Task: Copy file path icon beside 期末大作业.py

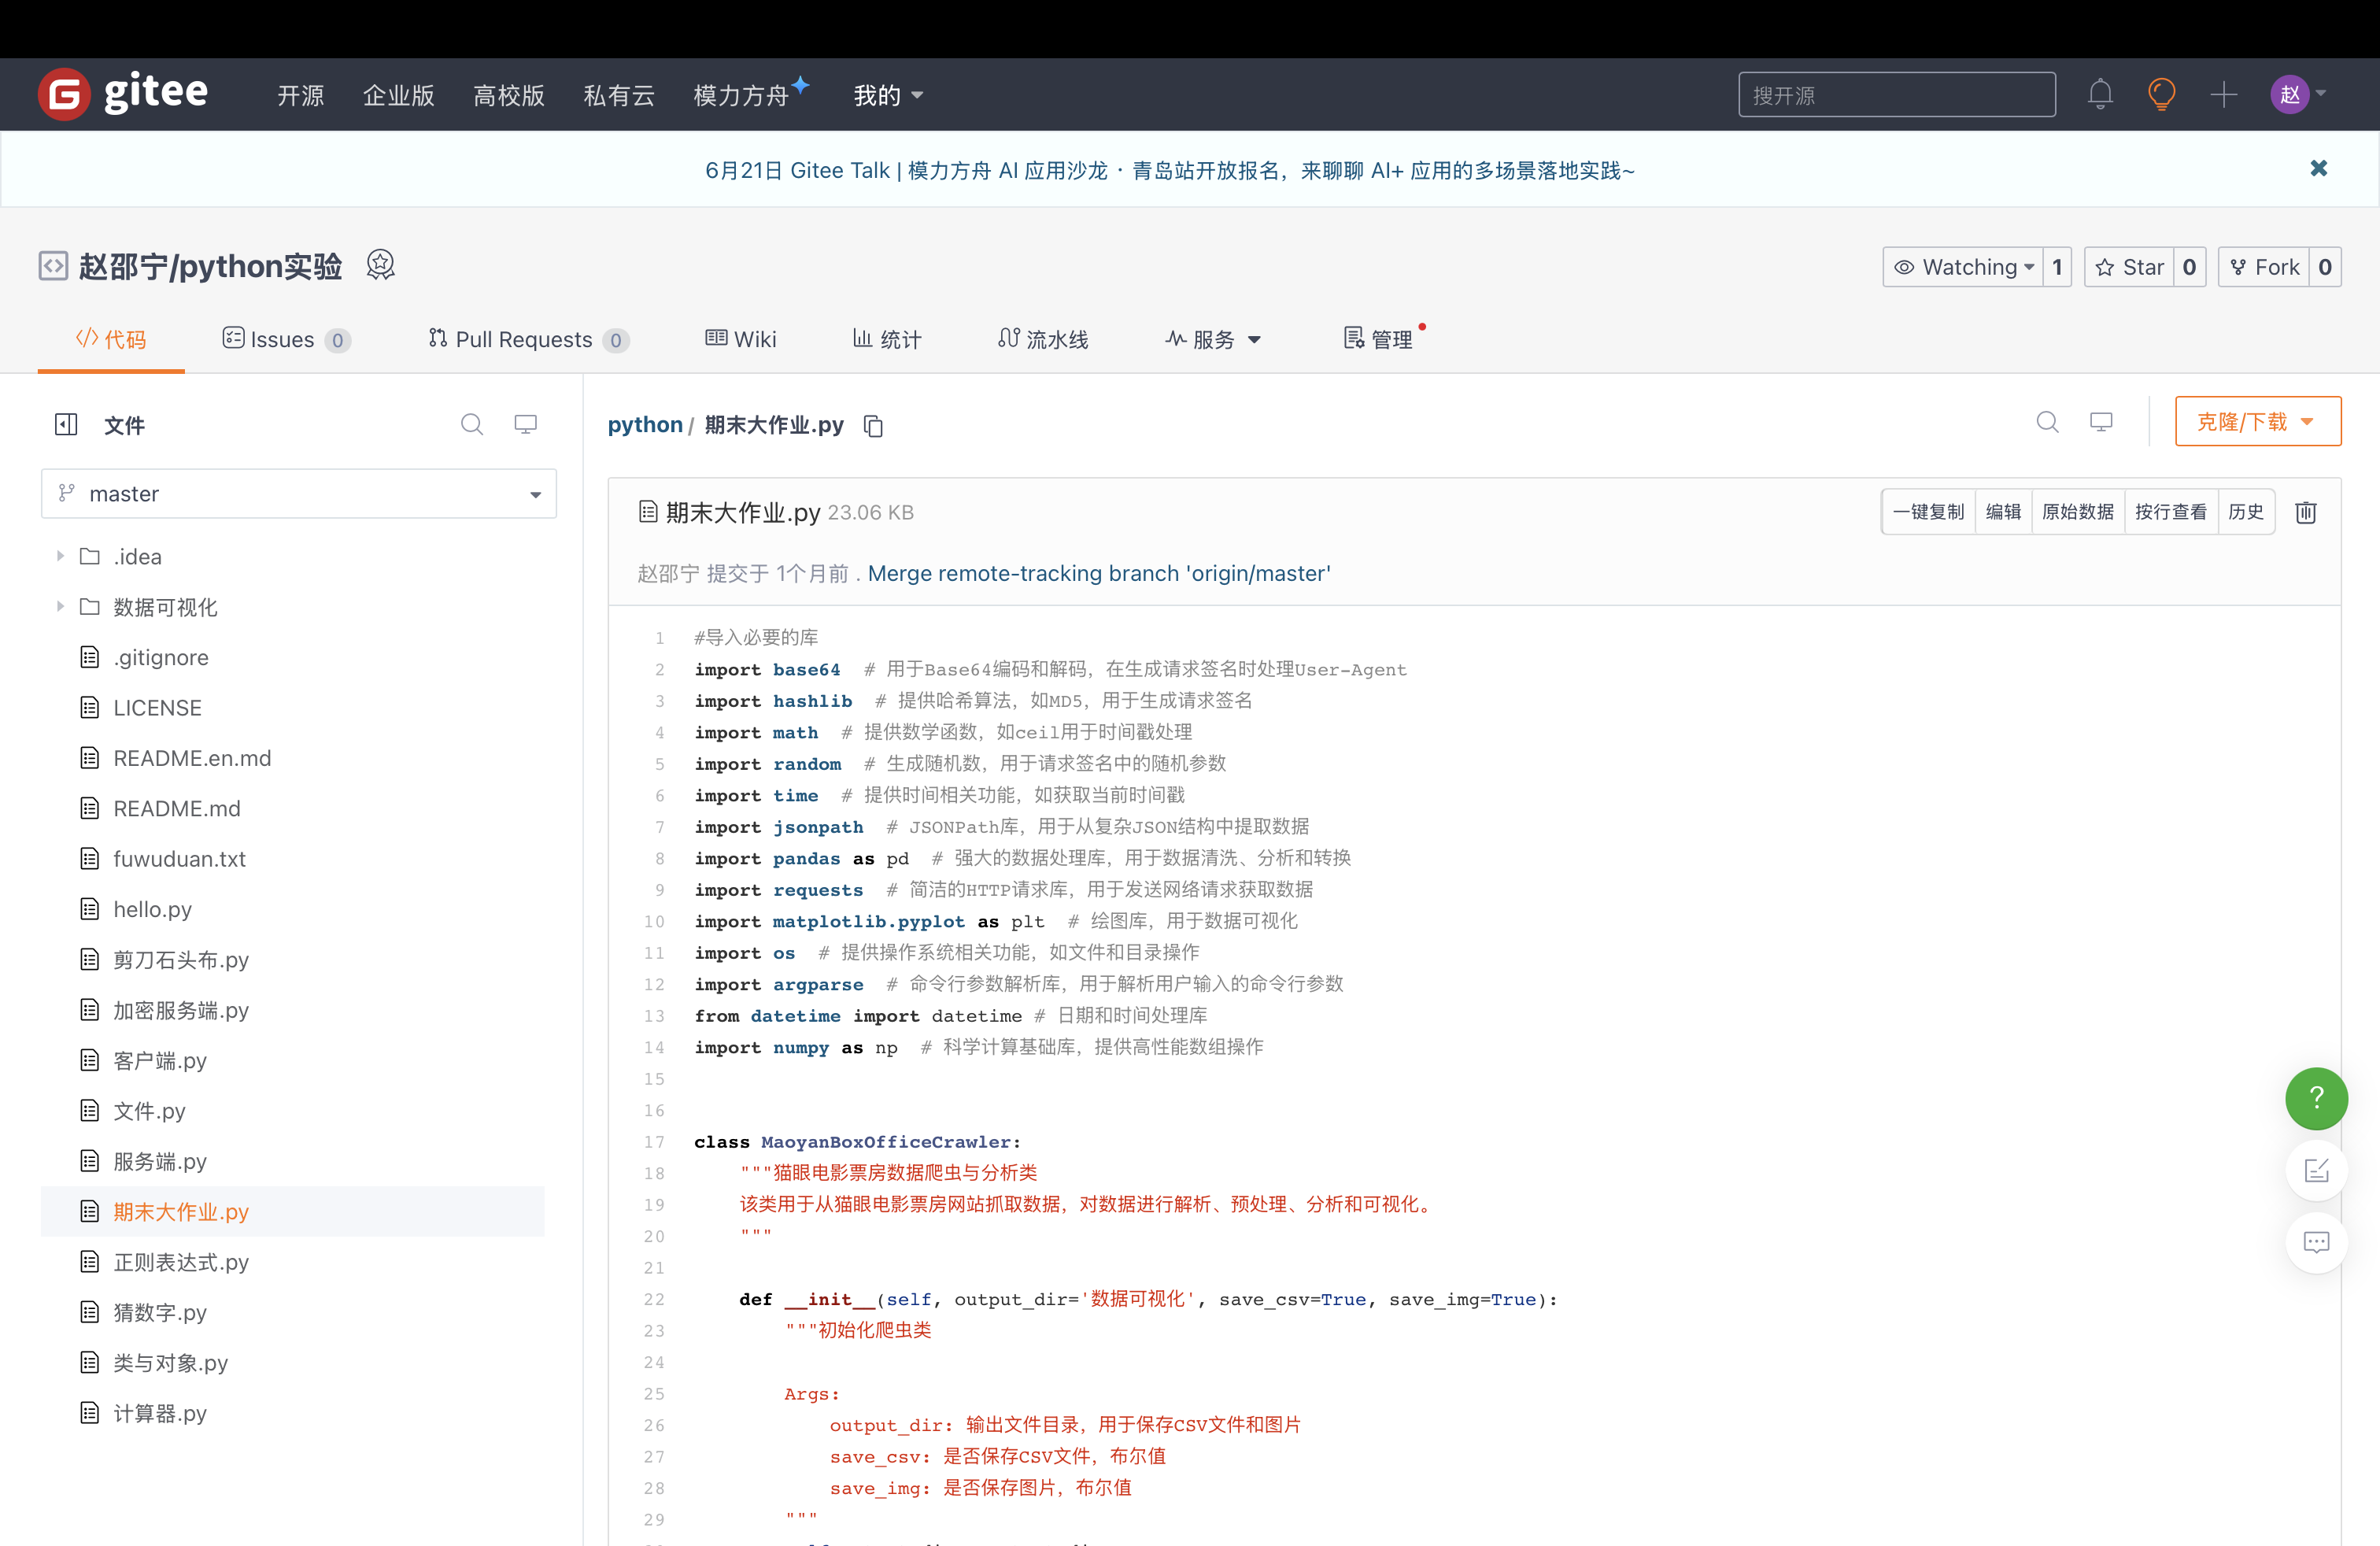Action: point(873,426)
